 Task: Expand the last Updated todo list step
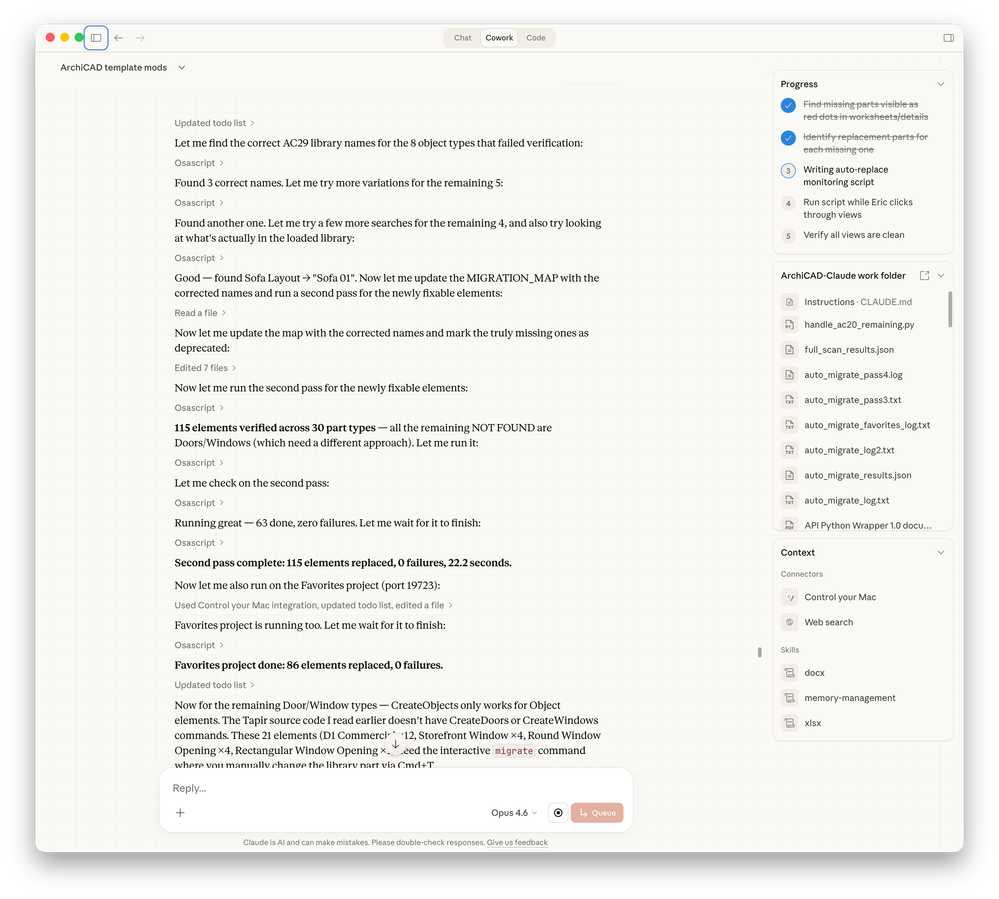(215, 685)
